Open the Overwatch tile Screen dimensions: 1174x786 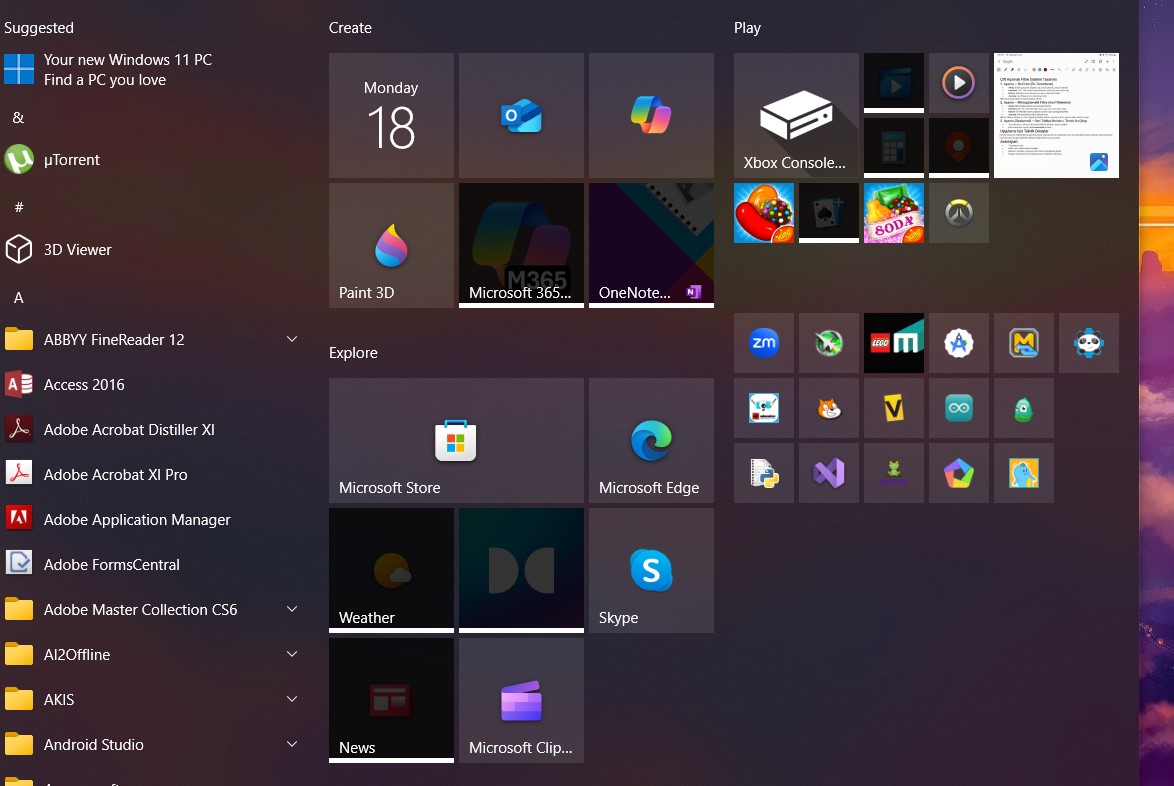[959, 213]
